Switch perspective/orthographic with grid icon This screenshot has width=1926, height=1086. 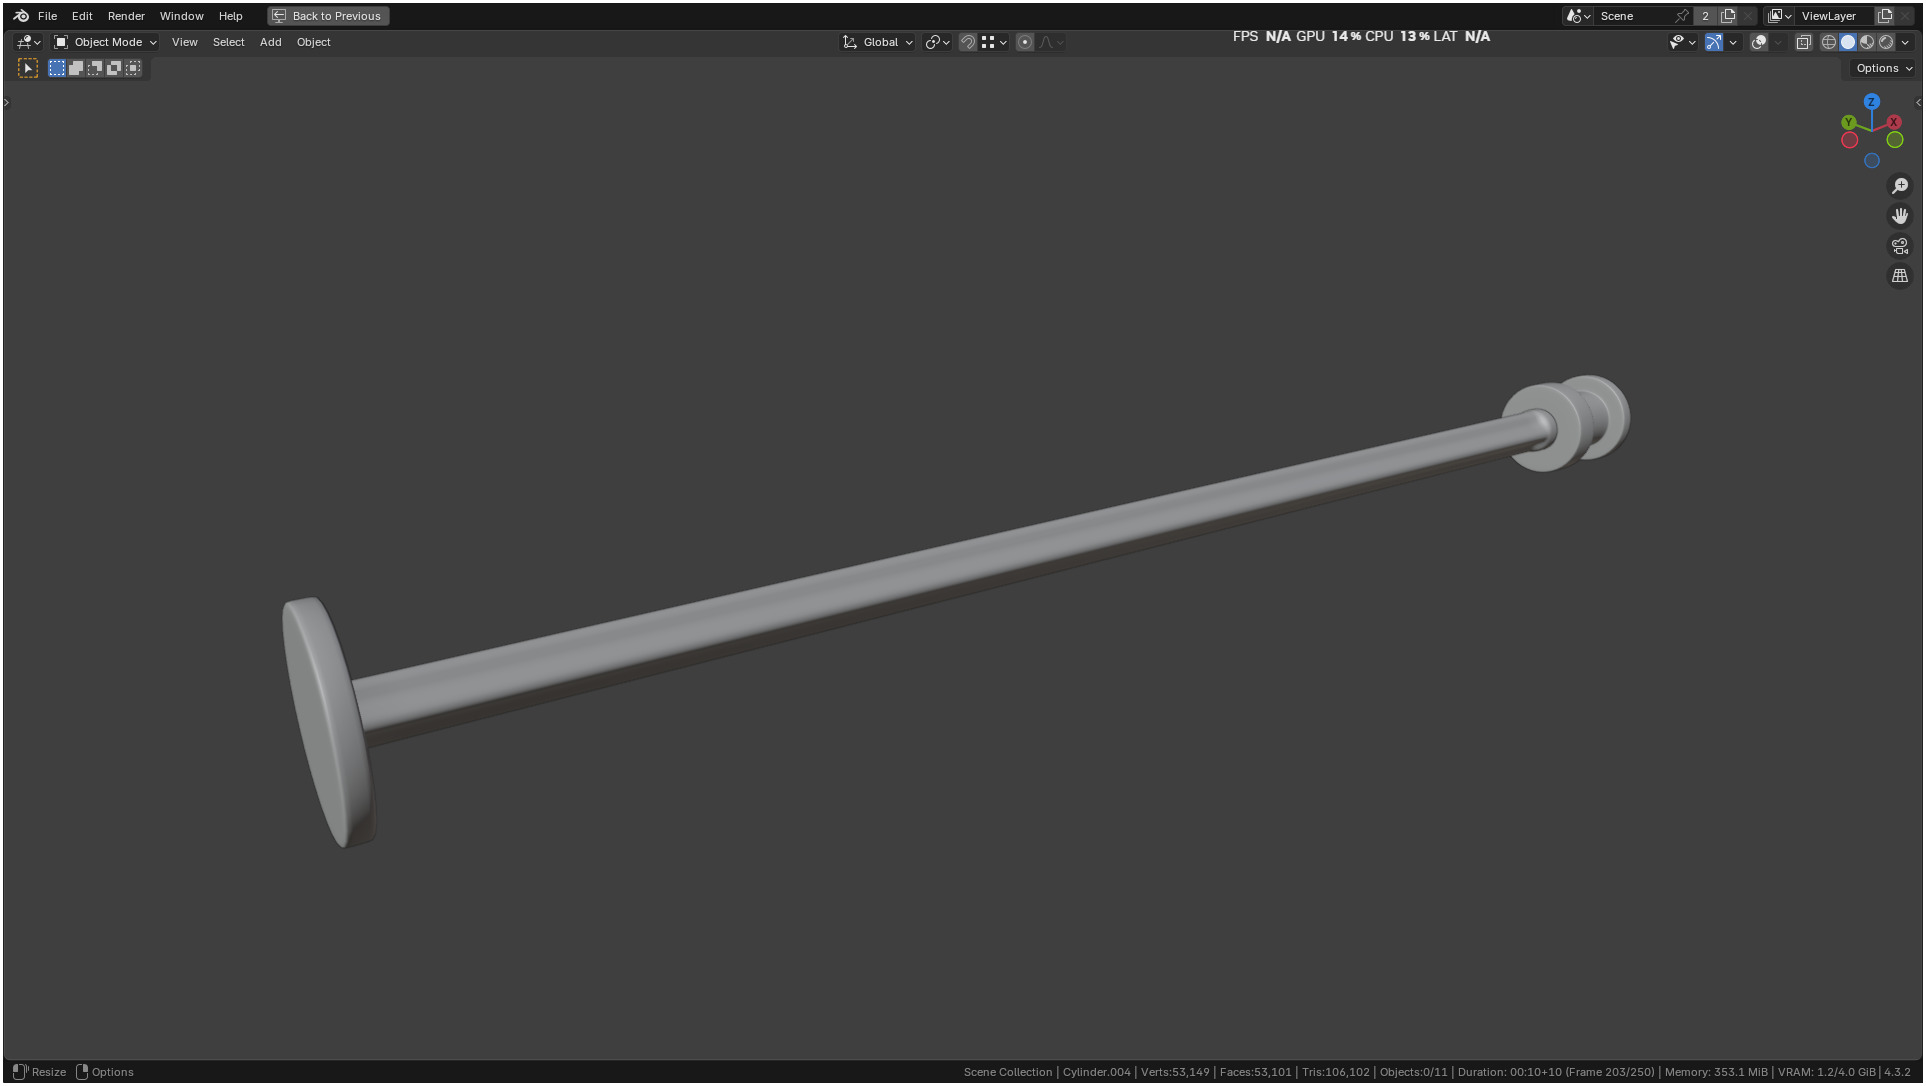1900,276
